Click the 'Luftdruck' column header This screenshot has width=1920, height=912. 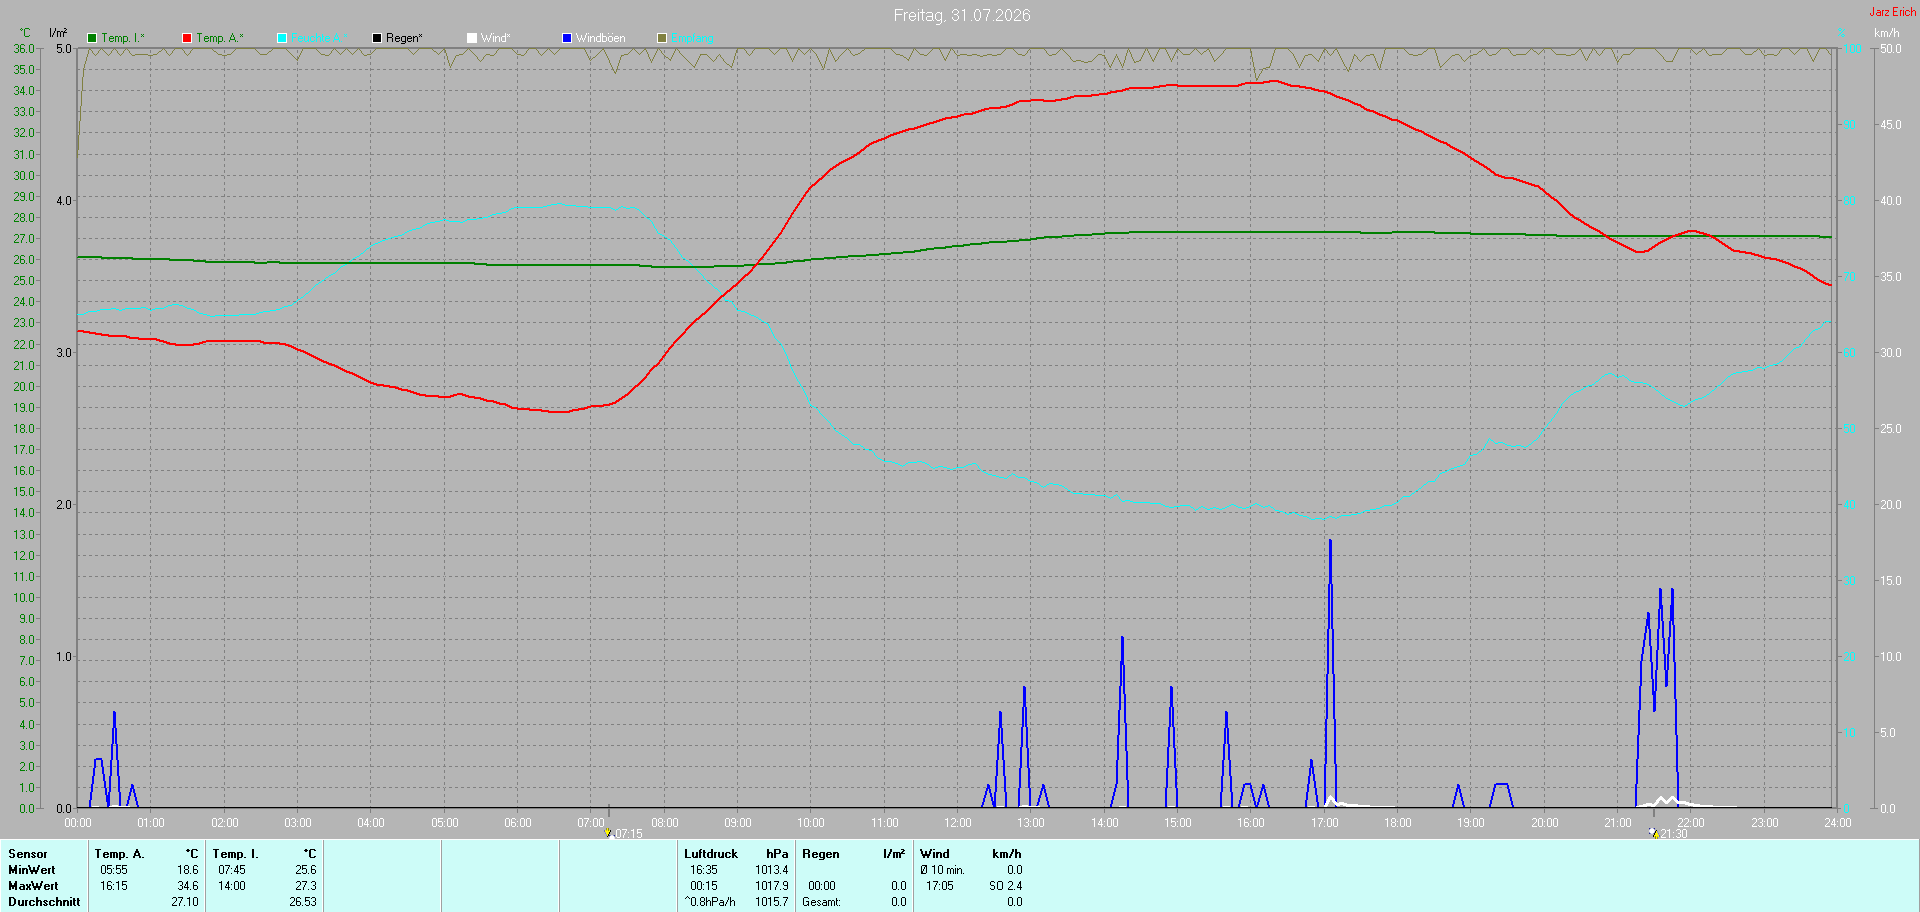(x=711, y=854)
